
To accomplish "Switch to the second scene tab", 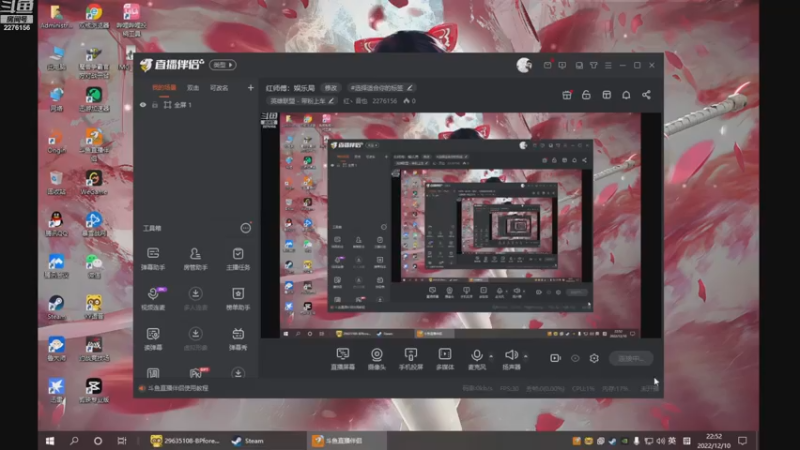I will (x=193, y=88).
